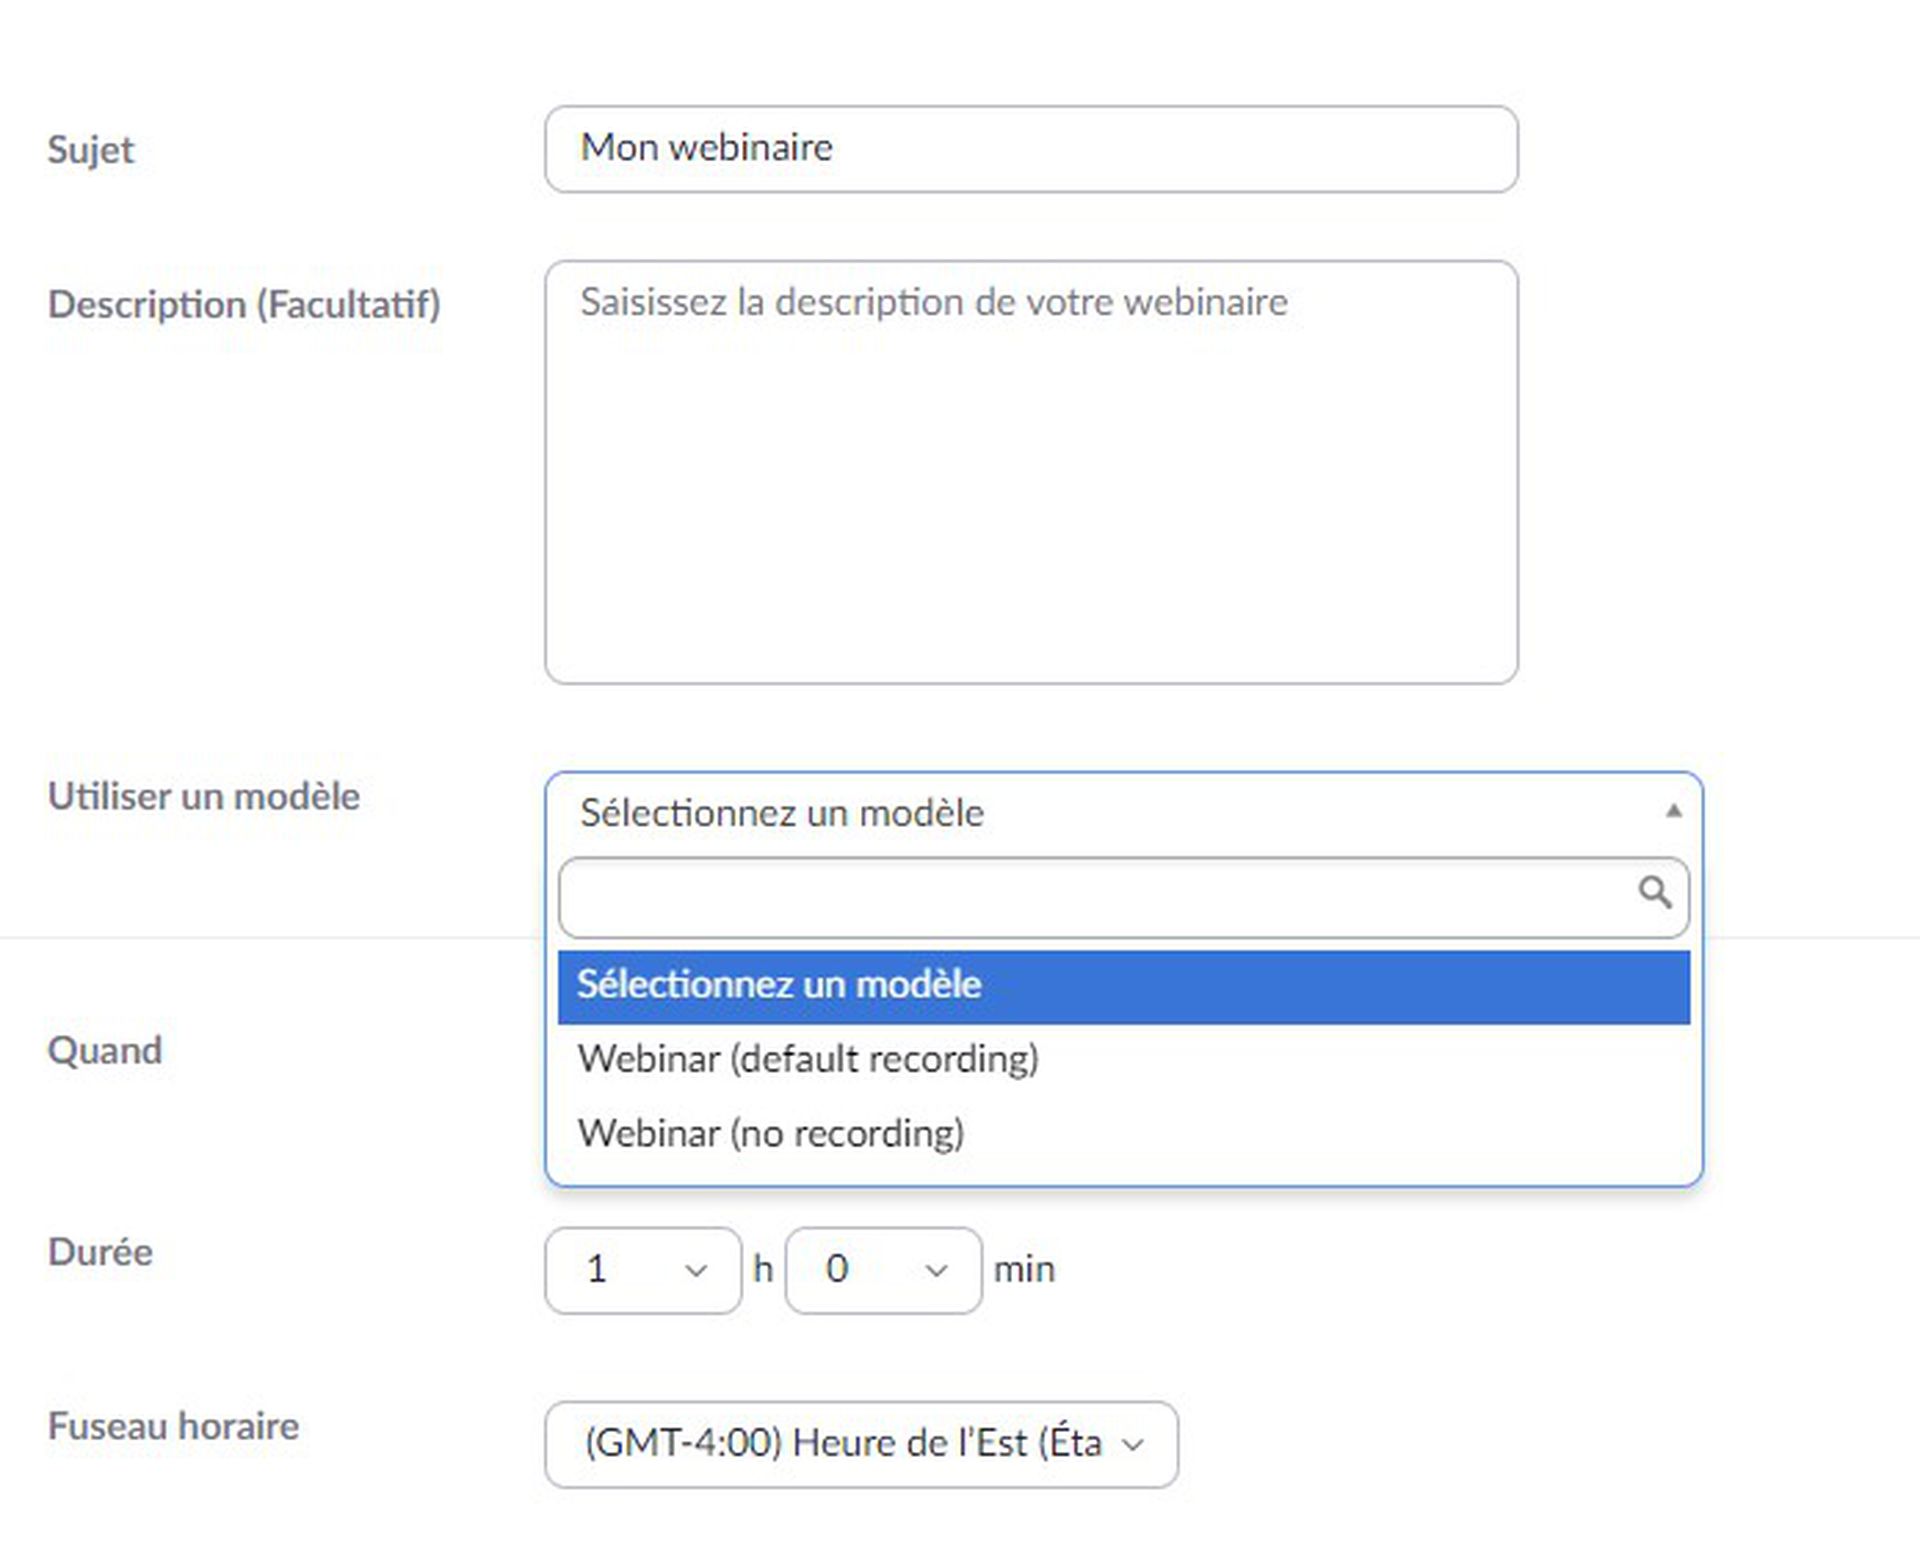The height and width of the screenshot is (1547, 1920).
Task: Open the minutes duration dropdown showing 0
Action: [884, 1270]
